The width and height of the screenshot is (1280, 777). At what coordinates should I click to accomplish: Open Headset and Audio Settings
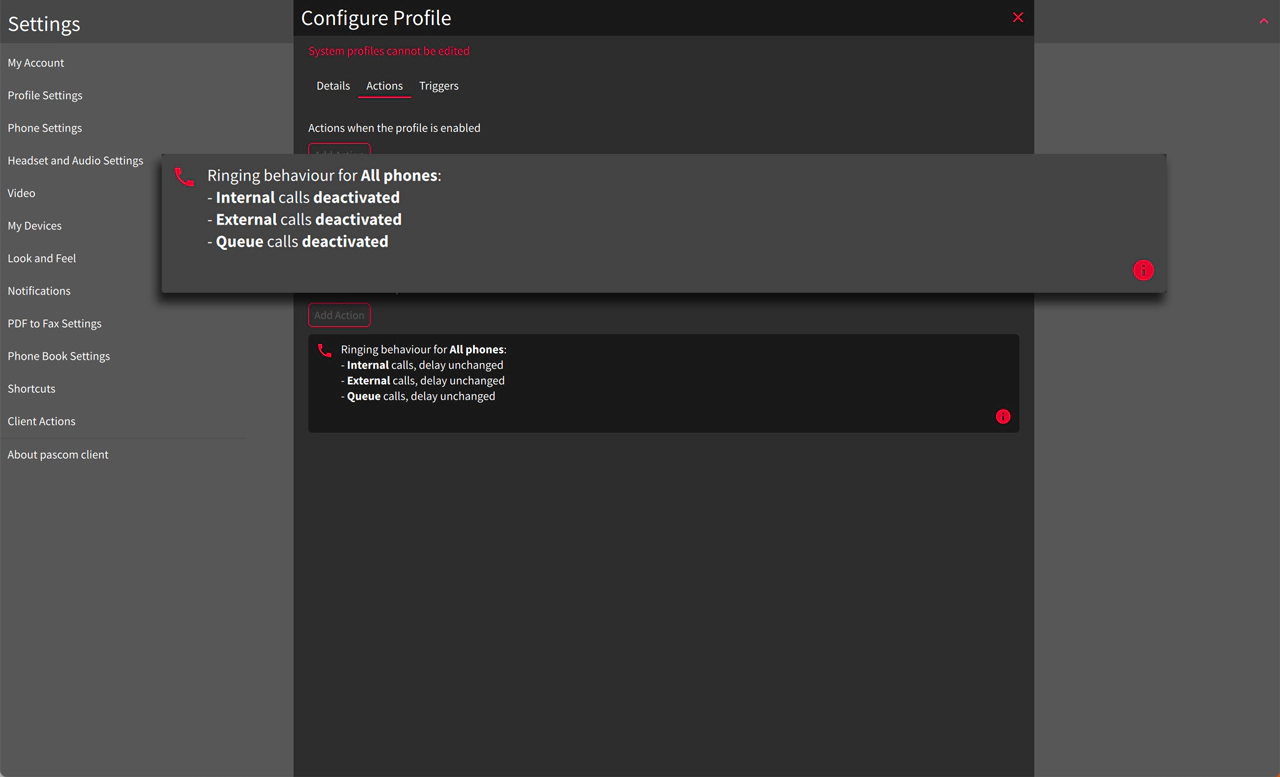tap(75, 160)
